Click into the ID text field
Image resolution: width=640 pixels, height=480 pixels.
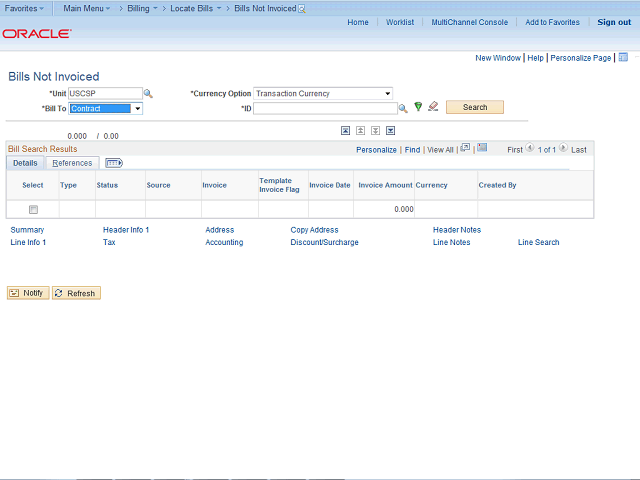pos(324,108)
